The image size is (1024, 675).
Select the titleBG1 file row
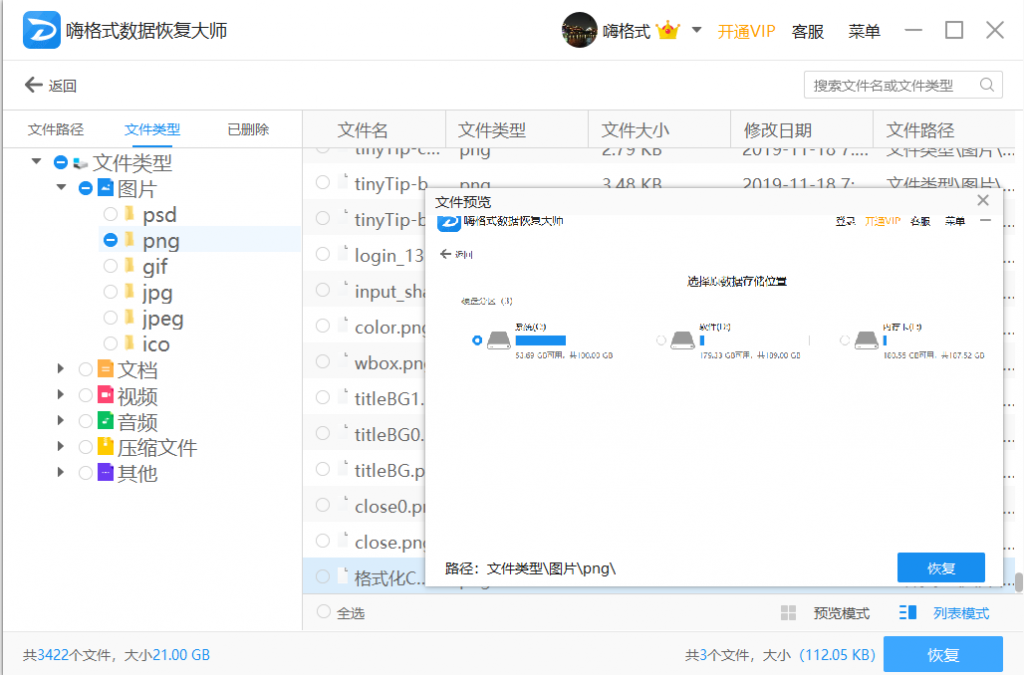pyautogui.click(x=364, y=398)
